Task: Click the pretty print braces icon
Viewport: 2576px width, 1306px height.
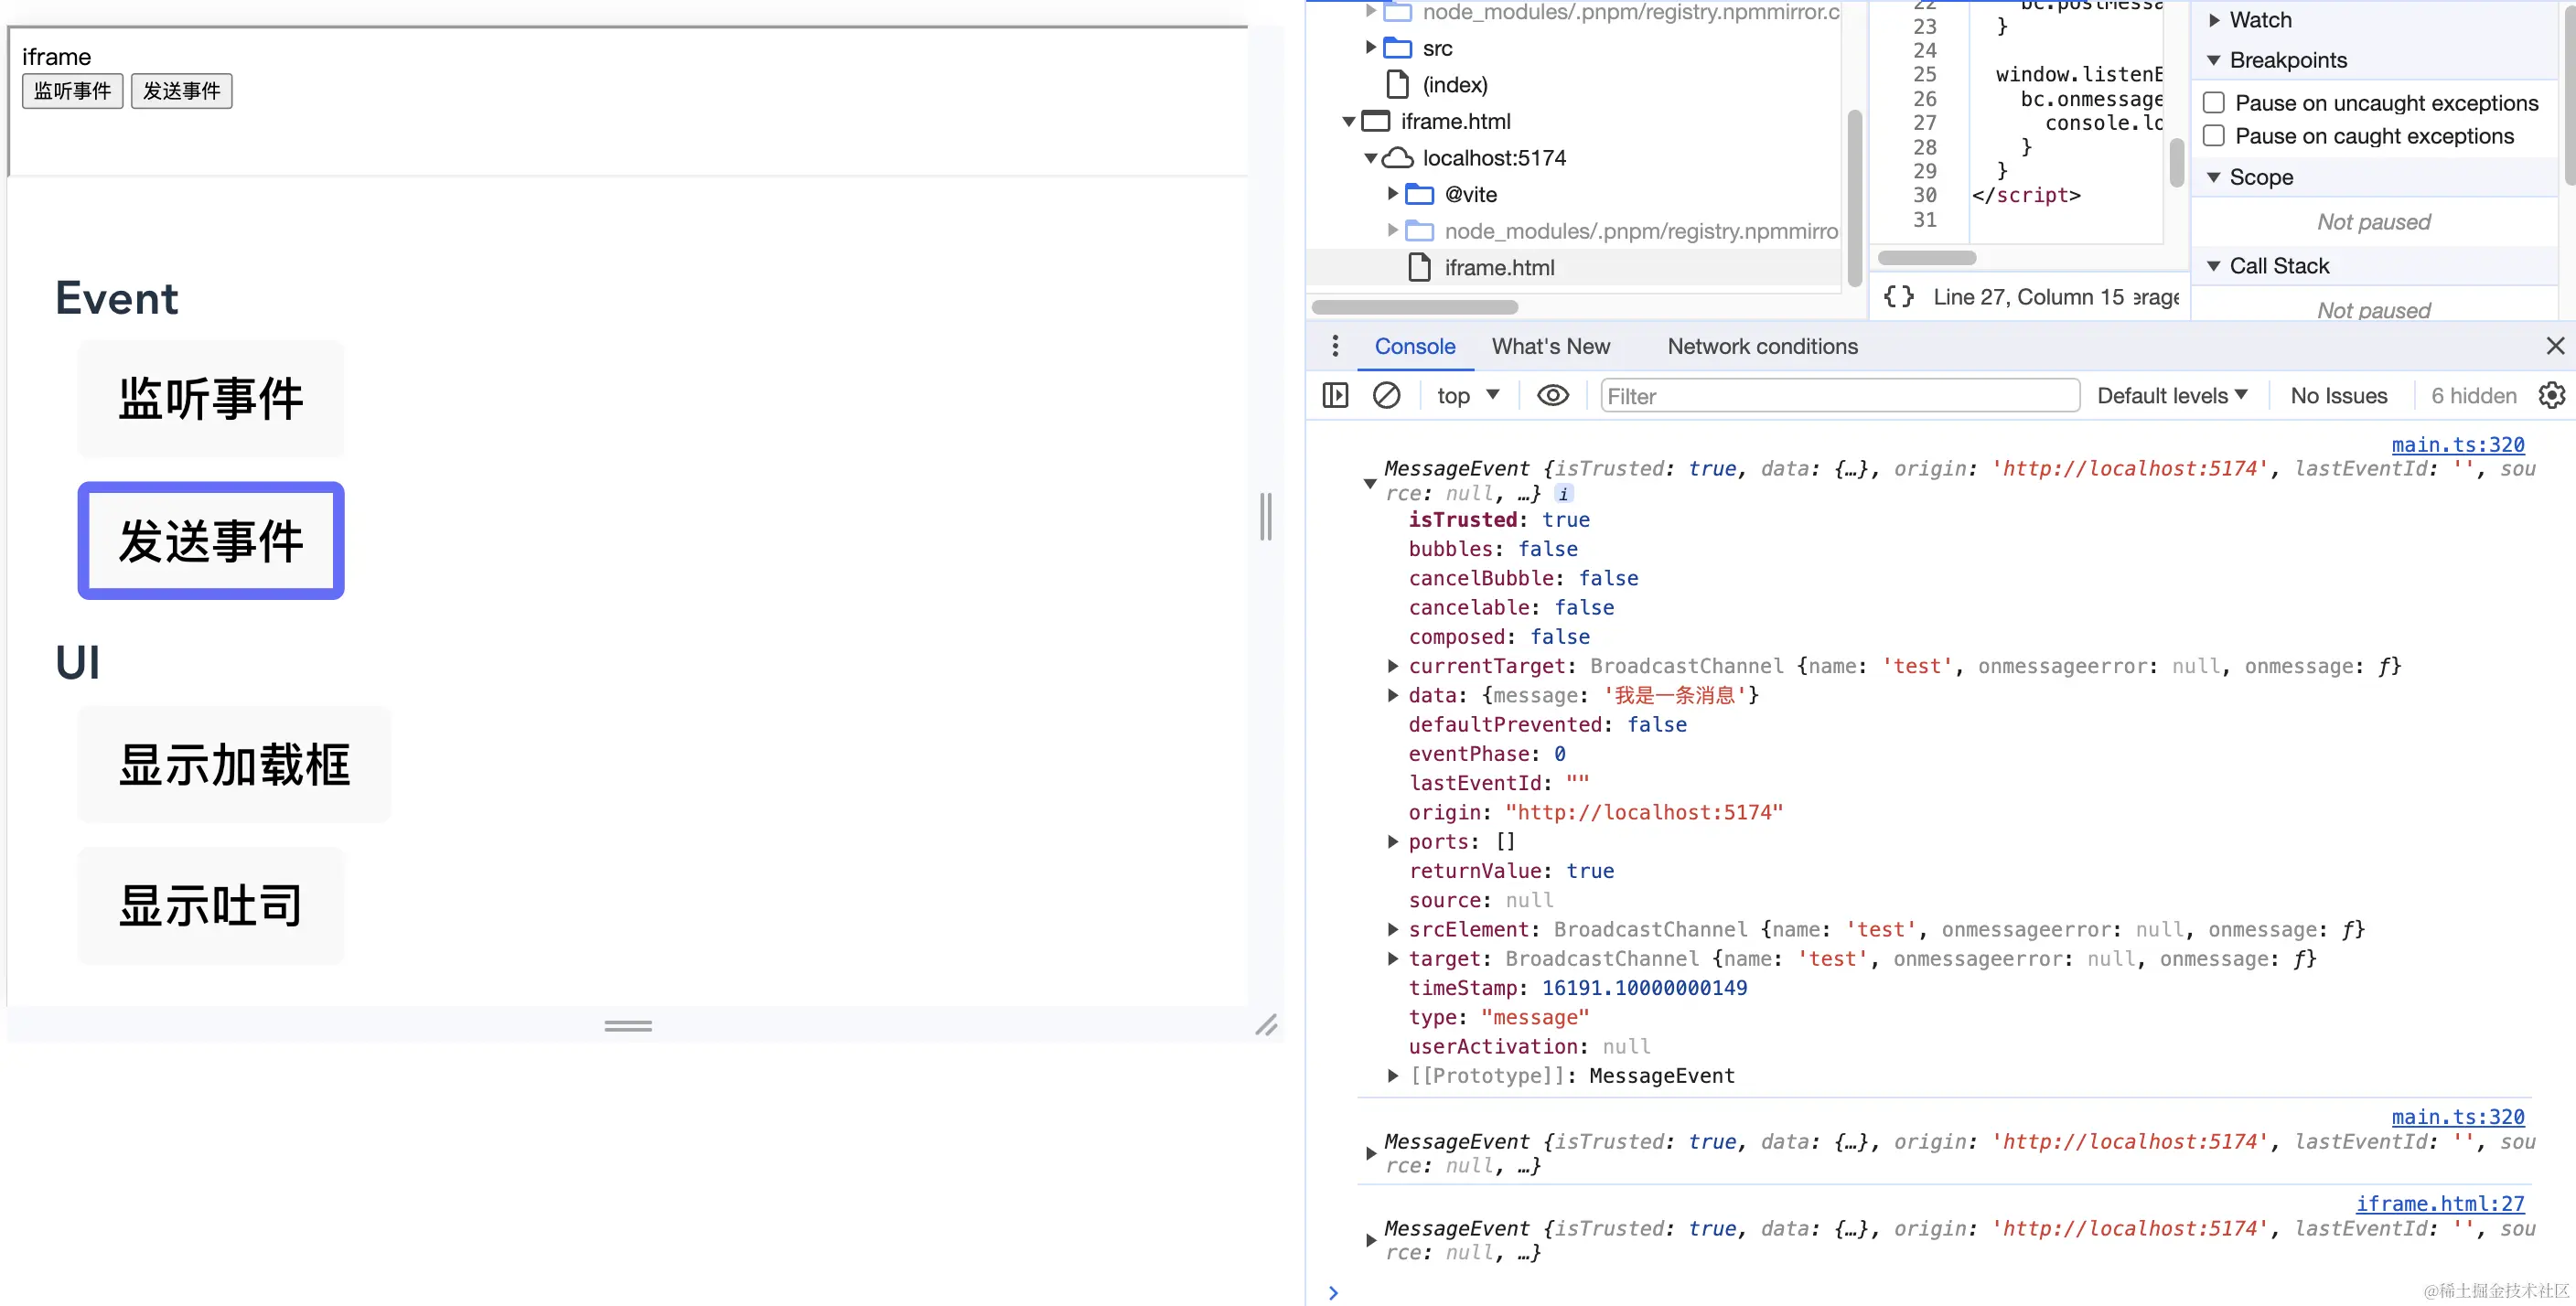Action: pyautogui.click(x=1898, y=297)
